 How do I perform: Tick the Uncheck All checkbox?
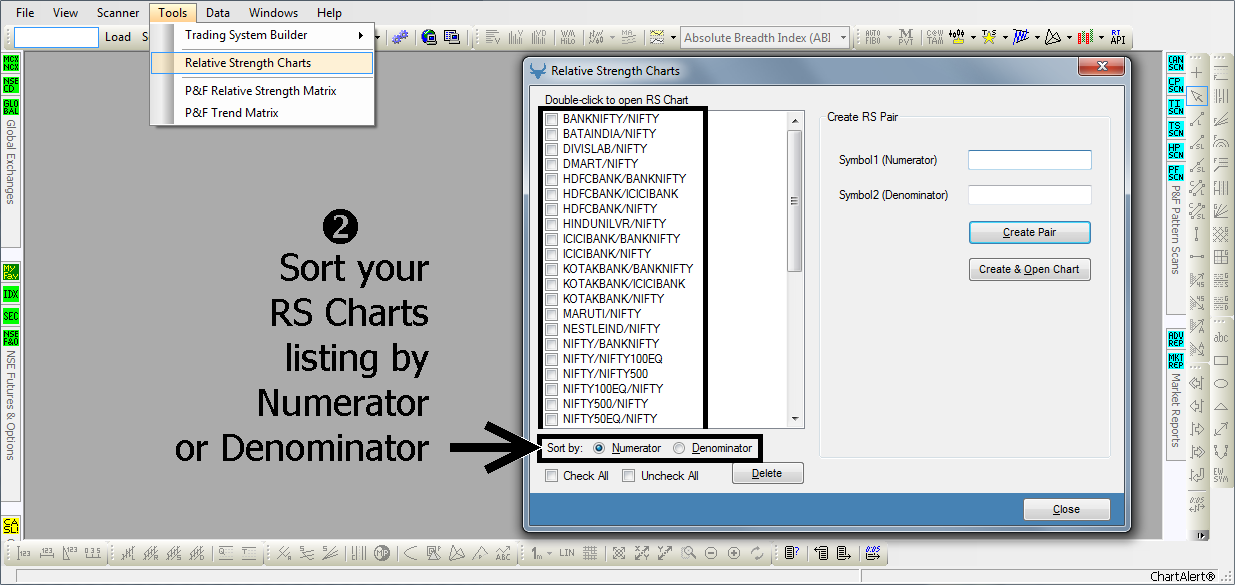pyautogui.click(x=628, y=476)
